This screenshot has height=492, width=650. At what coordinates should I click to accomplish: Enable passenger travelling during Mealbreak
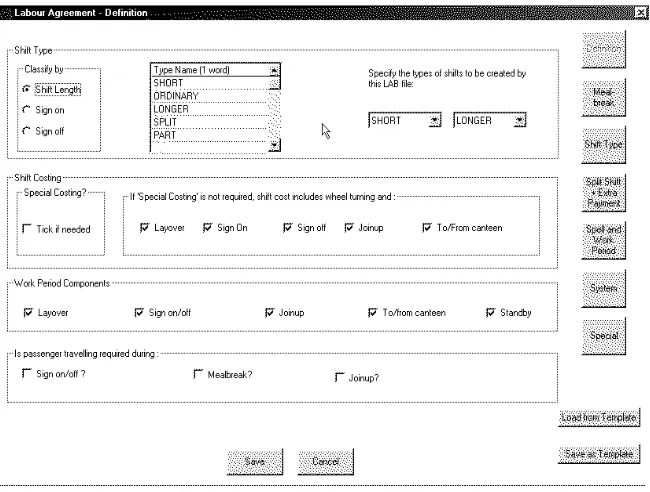click(x=198, y=374)
